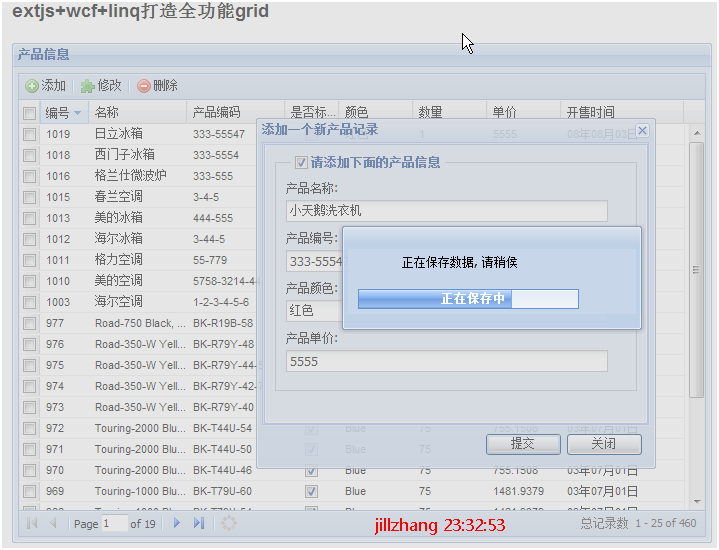
Task: Click the 开售时间 column header
Action: coord(590,113)
